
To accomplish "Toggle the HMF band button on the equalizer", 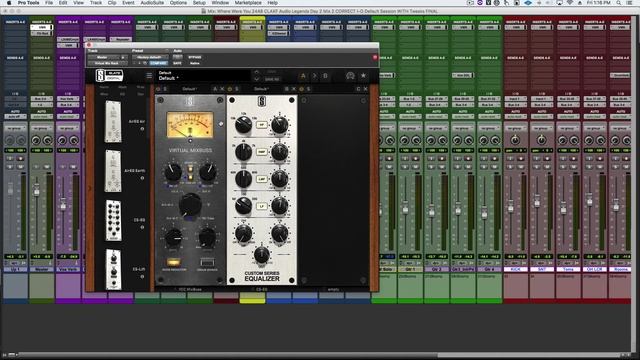I will [x=262, y=152].
